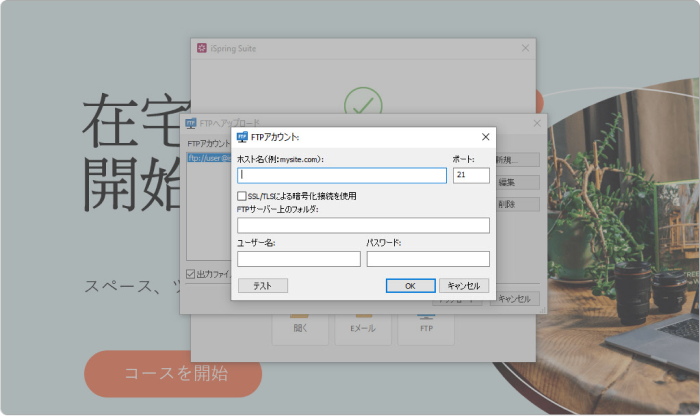The image size is (700, 416).
Task: Click the コースを開始 button
Action: [173, 374]
